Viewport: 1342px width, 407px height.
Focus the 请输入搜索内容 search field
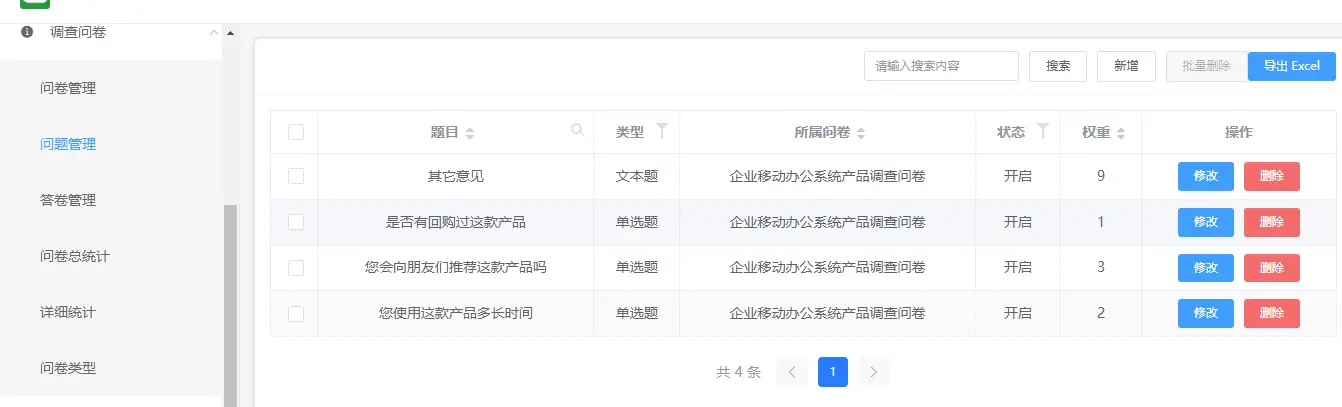tap(940, 66)
